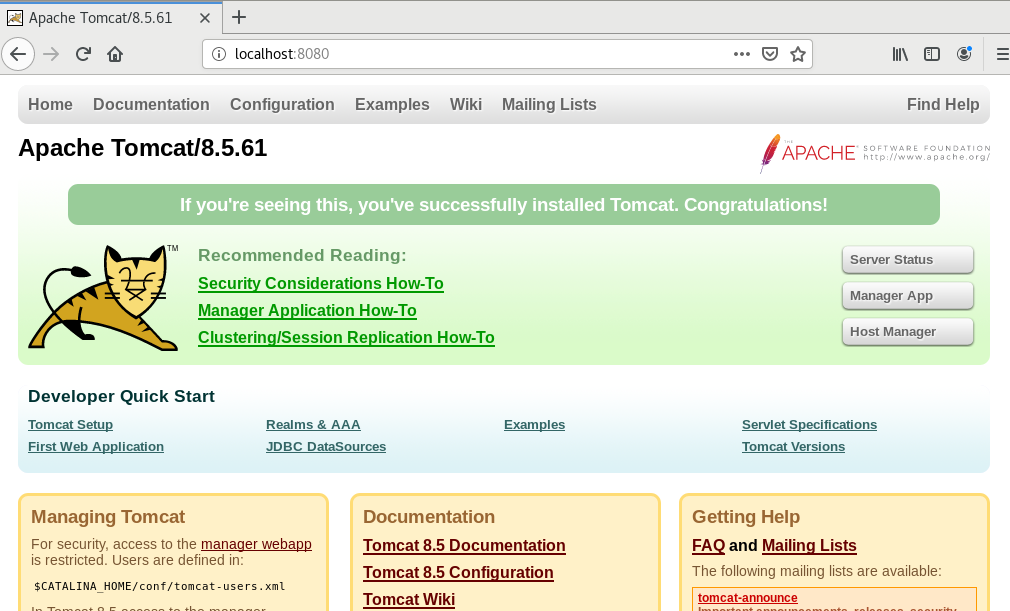1010x611 pixels.
Task: Go back using the browser back arrow
Action: [x=18, y=54]
